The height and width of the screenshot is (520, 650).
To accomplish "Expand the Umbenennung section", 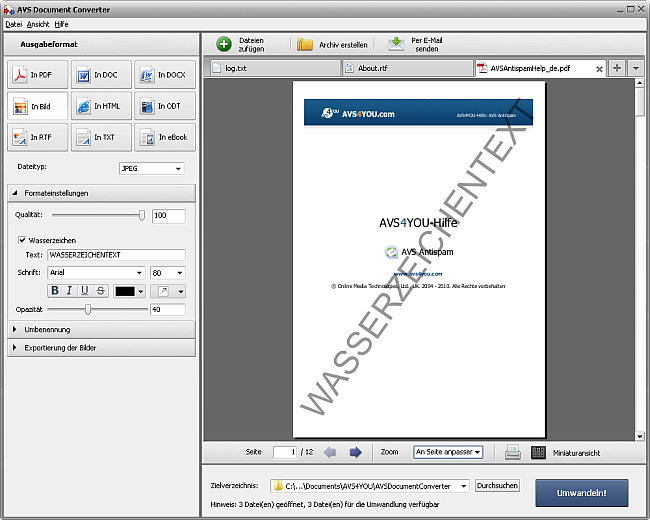I will (x=101, y=330).
